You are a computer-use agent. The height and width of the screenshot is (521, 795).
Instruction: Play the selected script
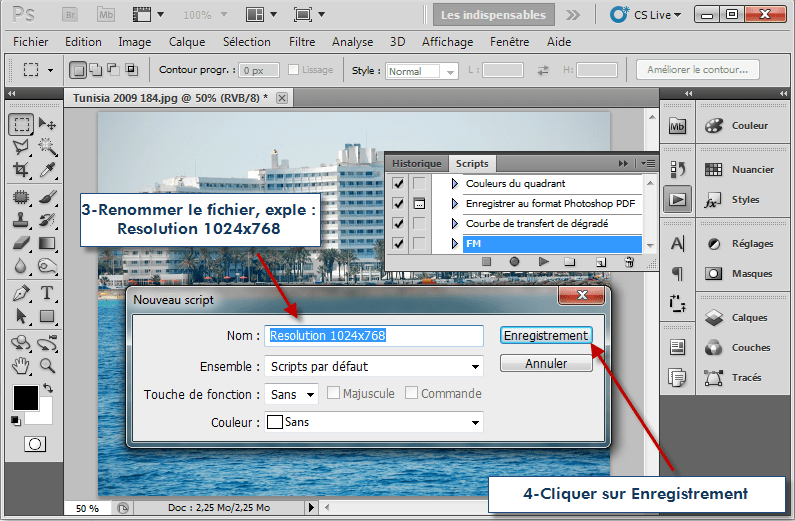coord(544,262)
